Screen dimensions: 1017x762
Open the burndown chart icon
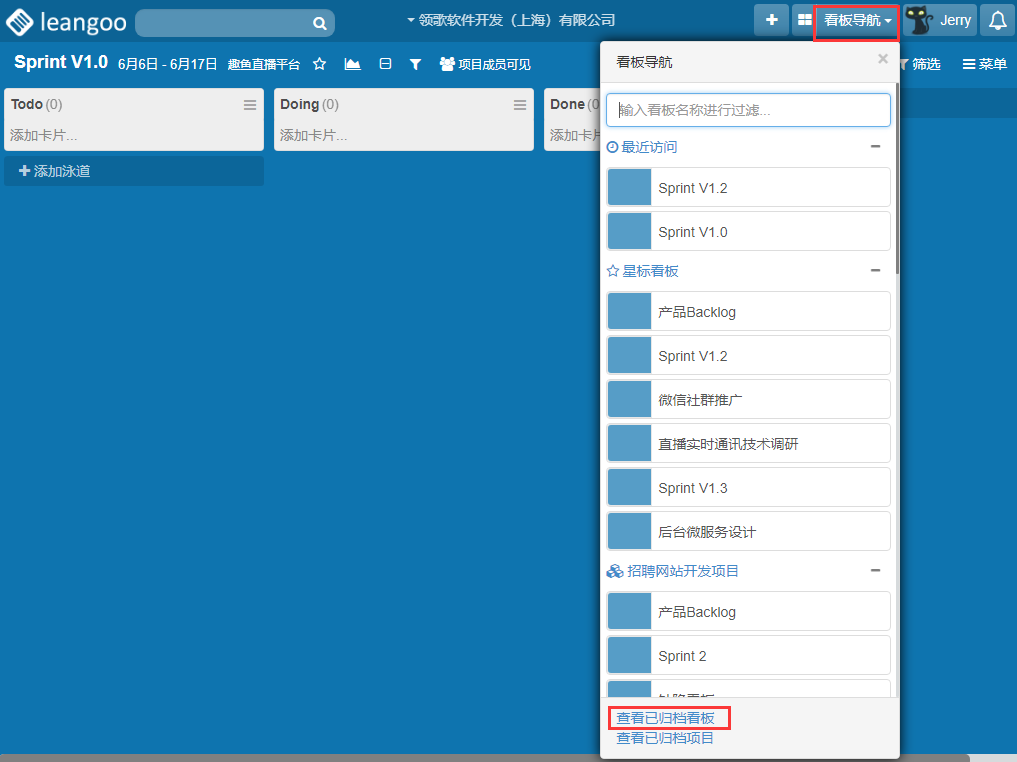coord(352,64)
